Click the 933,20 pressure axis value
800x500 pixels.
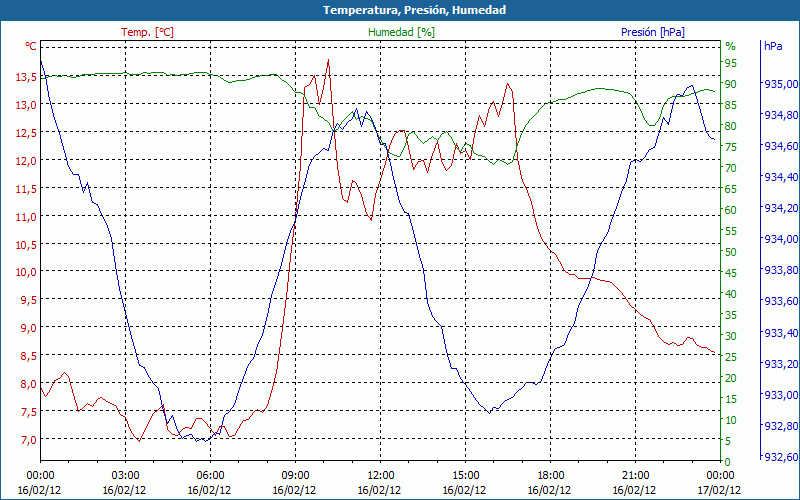click(781, 364)
